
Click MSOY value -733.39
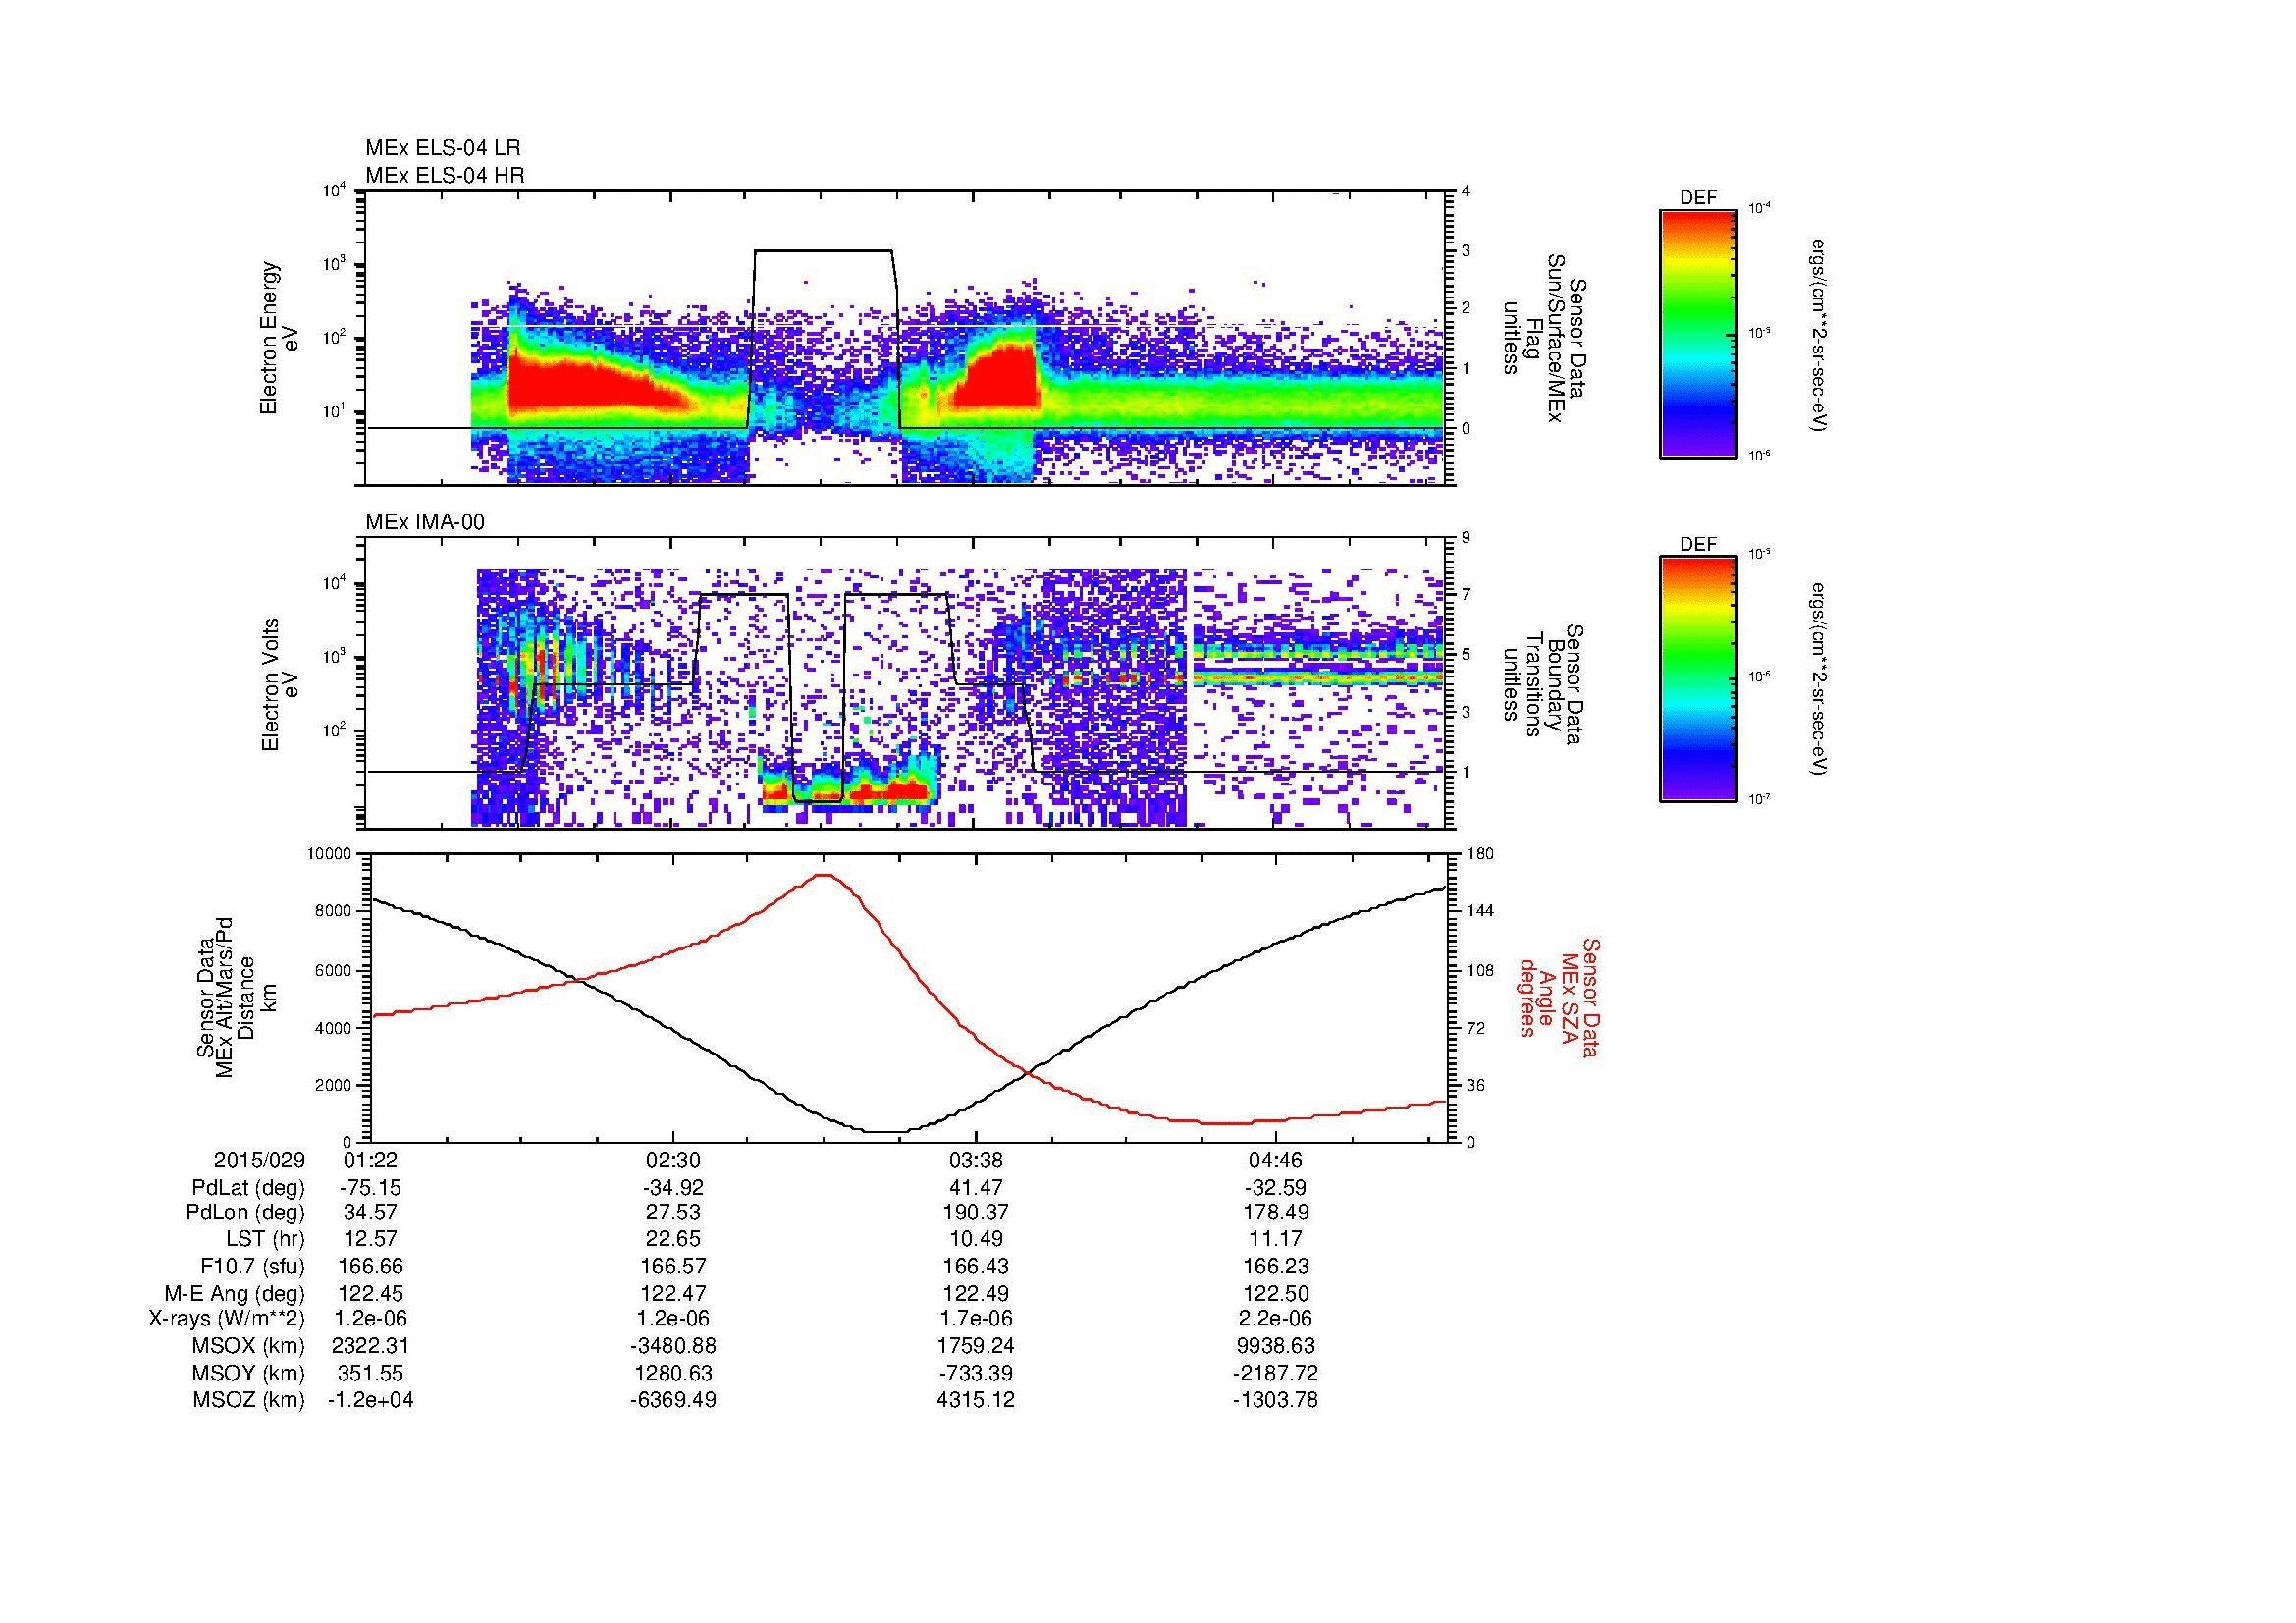(975, 1373)
